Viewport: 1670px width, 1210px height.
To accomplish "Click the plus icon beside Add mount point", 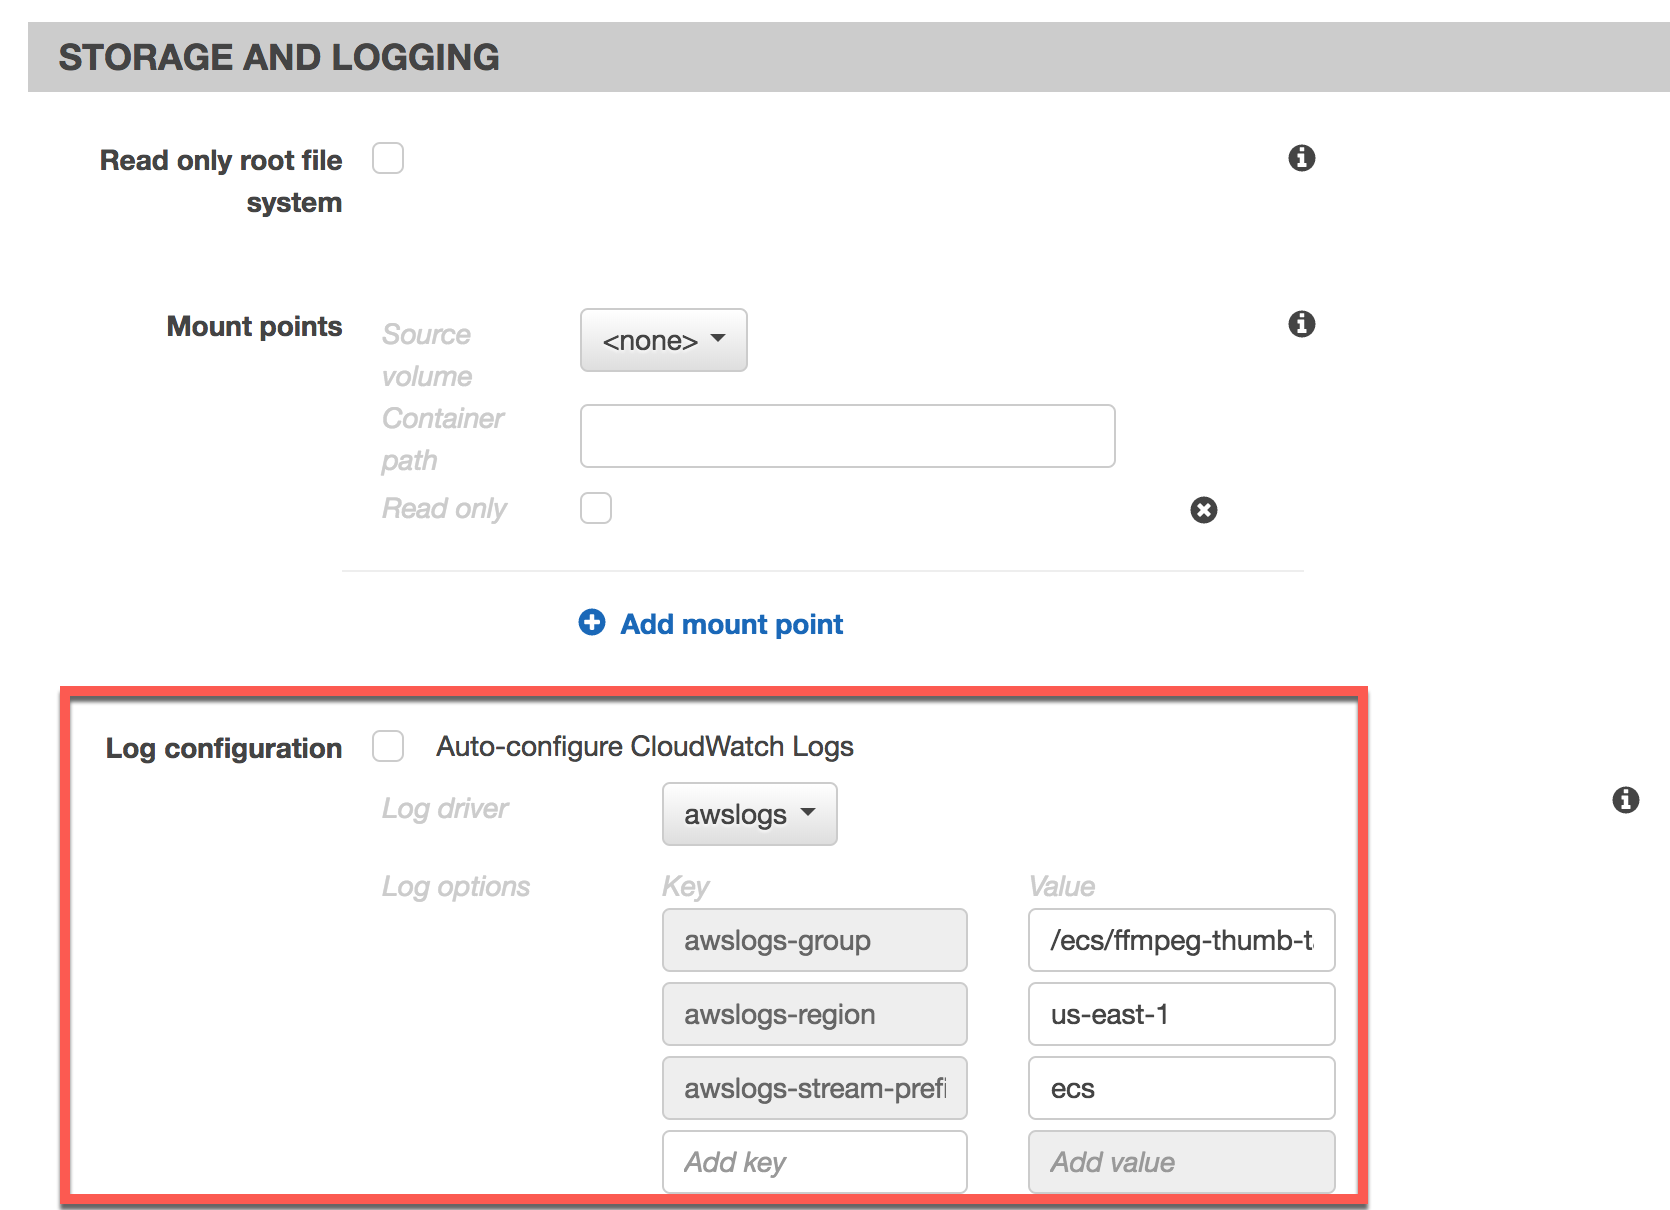I will pyautogui.click(x=591, y=622).
